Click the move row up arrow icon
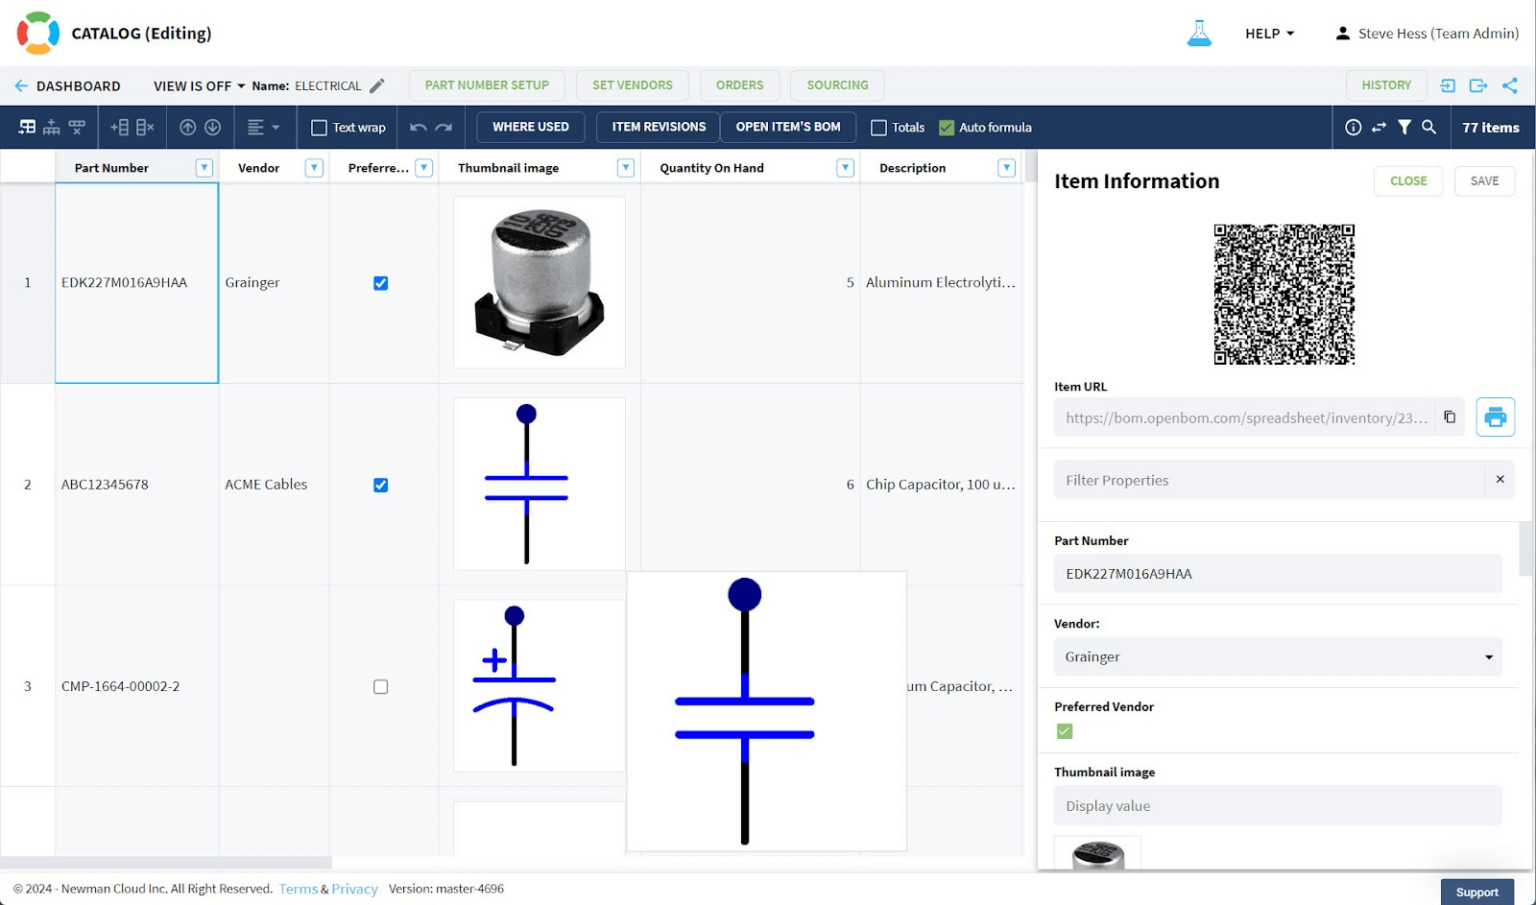Image resolution: width=1536 pixels, height=905 pixels. (x=189, y=127)
